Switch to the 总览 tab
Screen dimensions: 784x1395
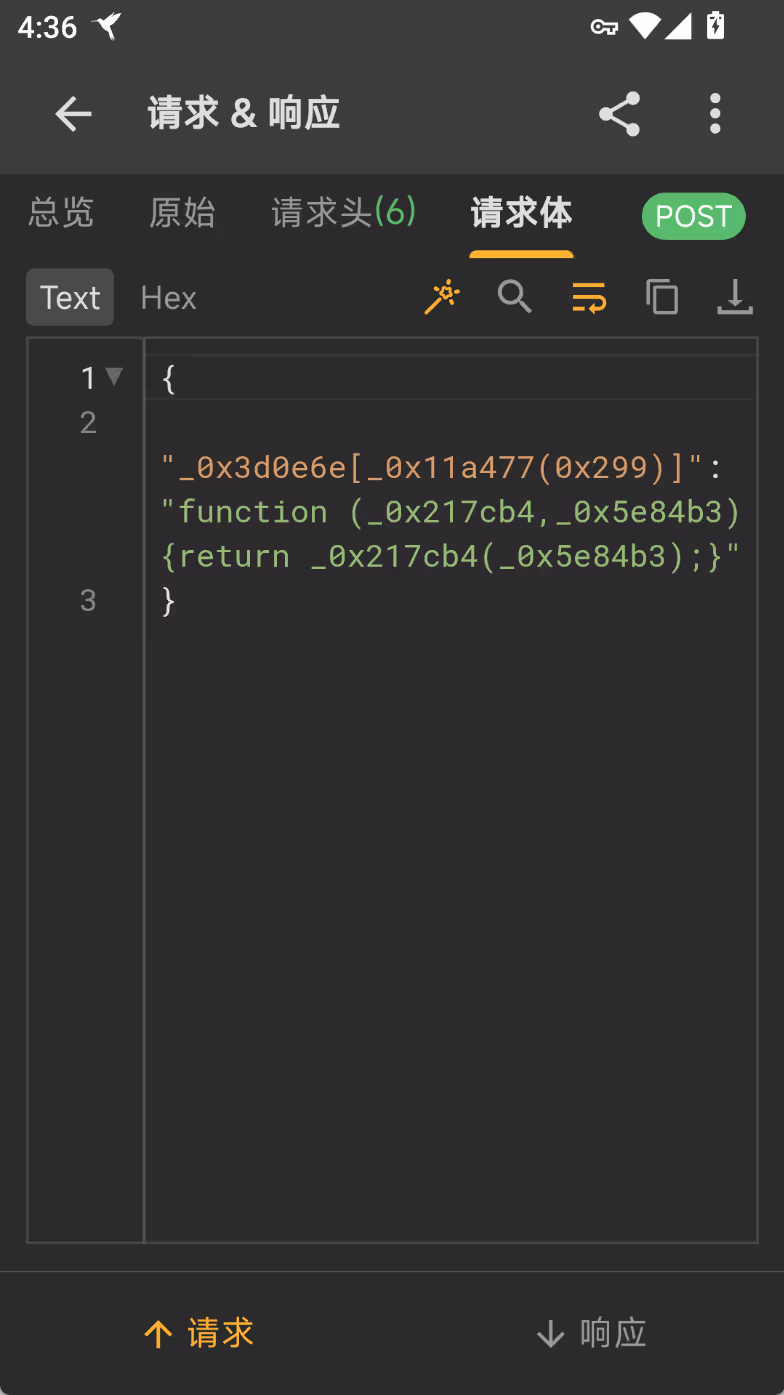[x=61, y=212]
